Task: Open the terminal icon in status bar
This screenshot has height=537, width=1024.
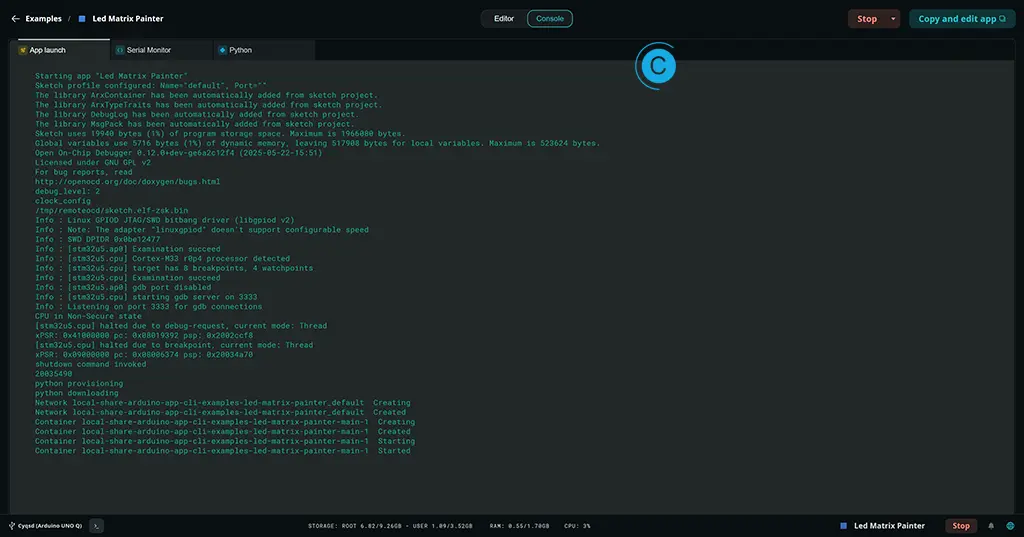Action: point(96,526)
